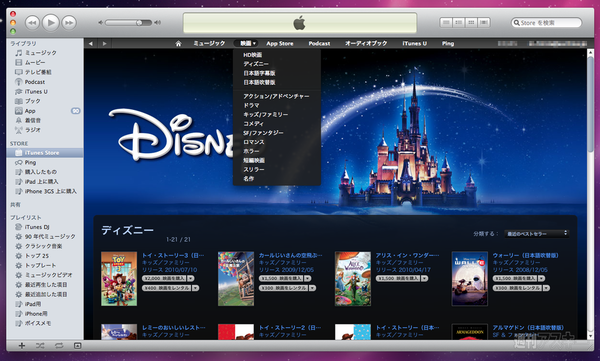The width and height of the screenshot is (600, 361).
Task: Click the high volume speaker icon
Action: (x=157, y=23)
